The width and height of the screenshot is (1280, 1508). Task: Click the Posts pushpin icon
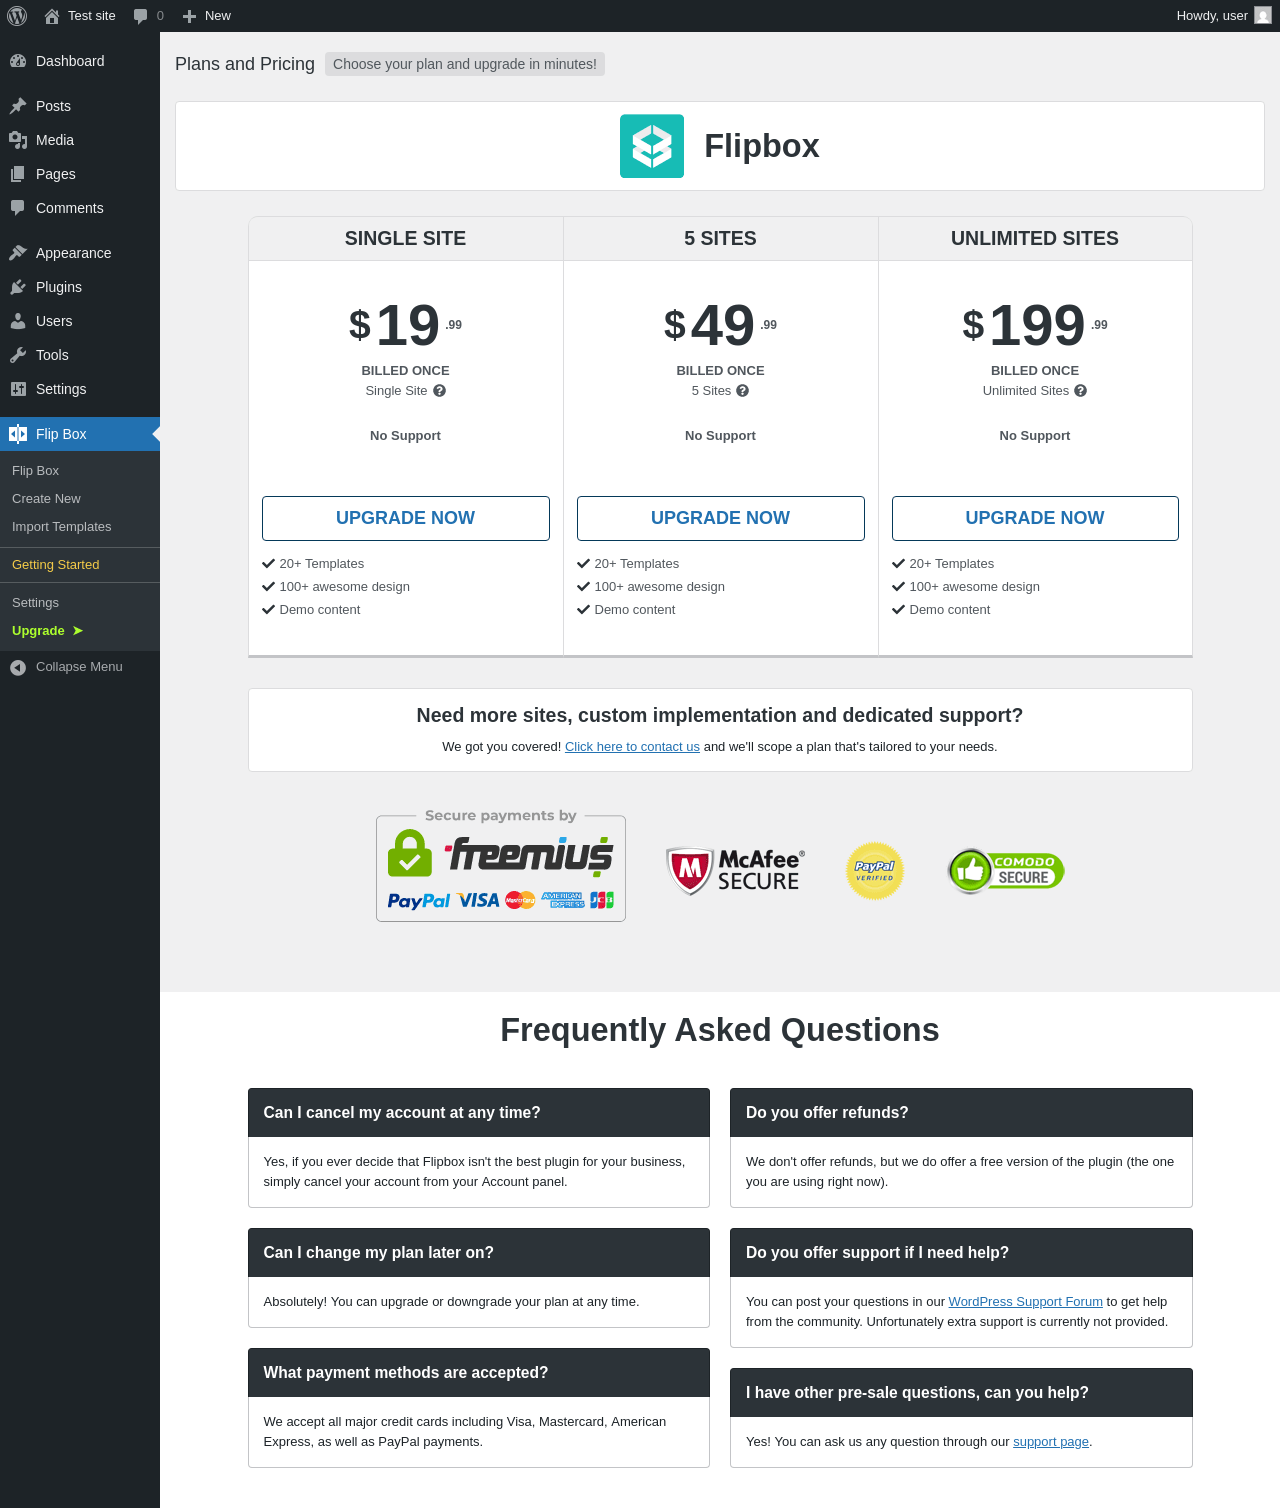tap(18, 106)
